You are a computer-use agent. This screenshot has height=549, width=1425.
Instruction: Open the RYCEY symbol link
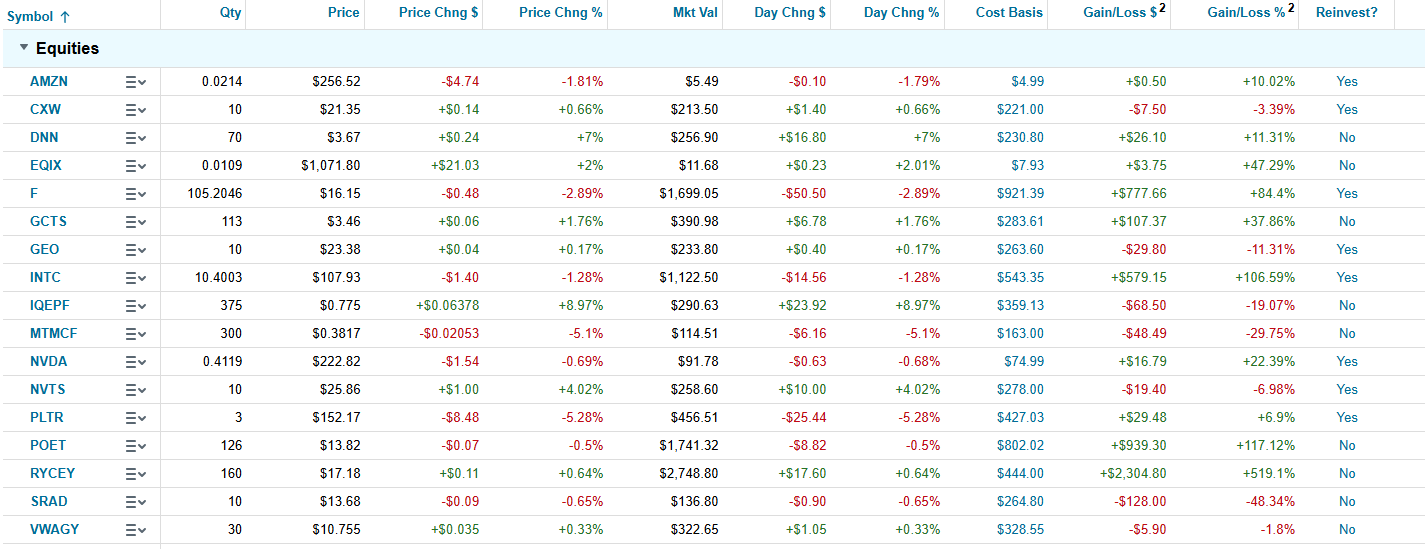pyautogui.click(x=52, y=474)
